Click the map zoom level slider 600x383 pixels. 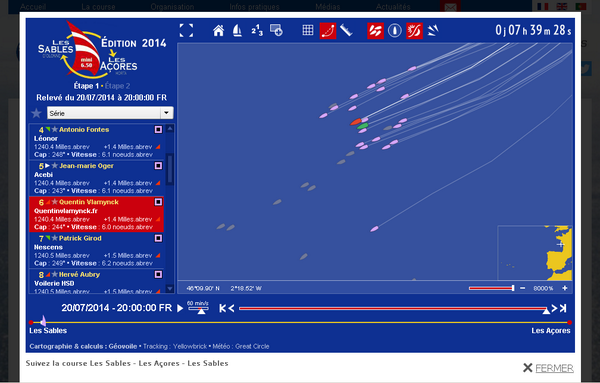click(492, 288)
